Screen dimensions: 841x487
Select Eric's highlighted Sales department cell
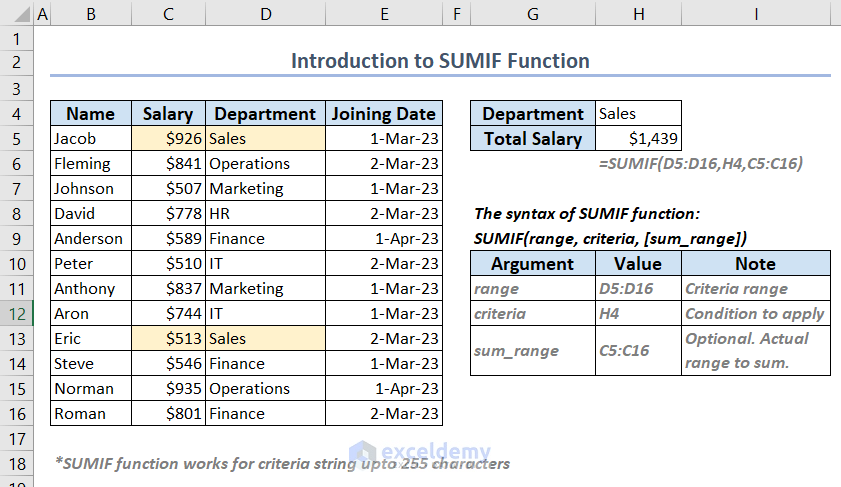(265, 338)
